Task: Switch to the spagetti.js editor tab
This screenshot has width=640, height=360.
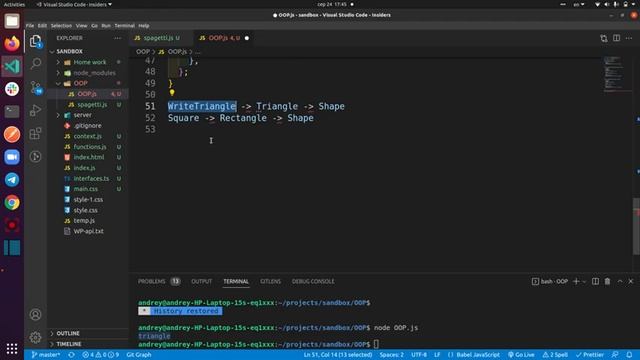Action: 158,38
